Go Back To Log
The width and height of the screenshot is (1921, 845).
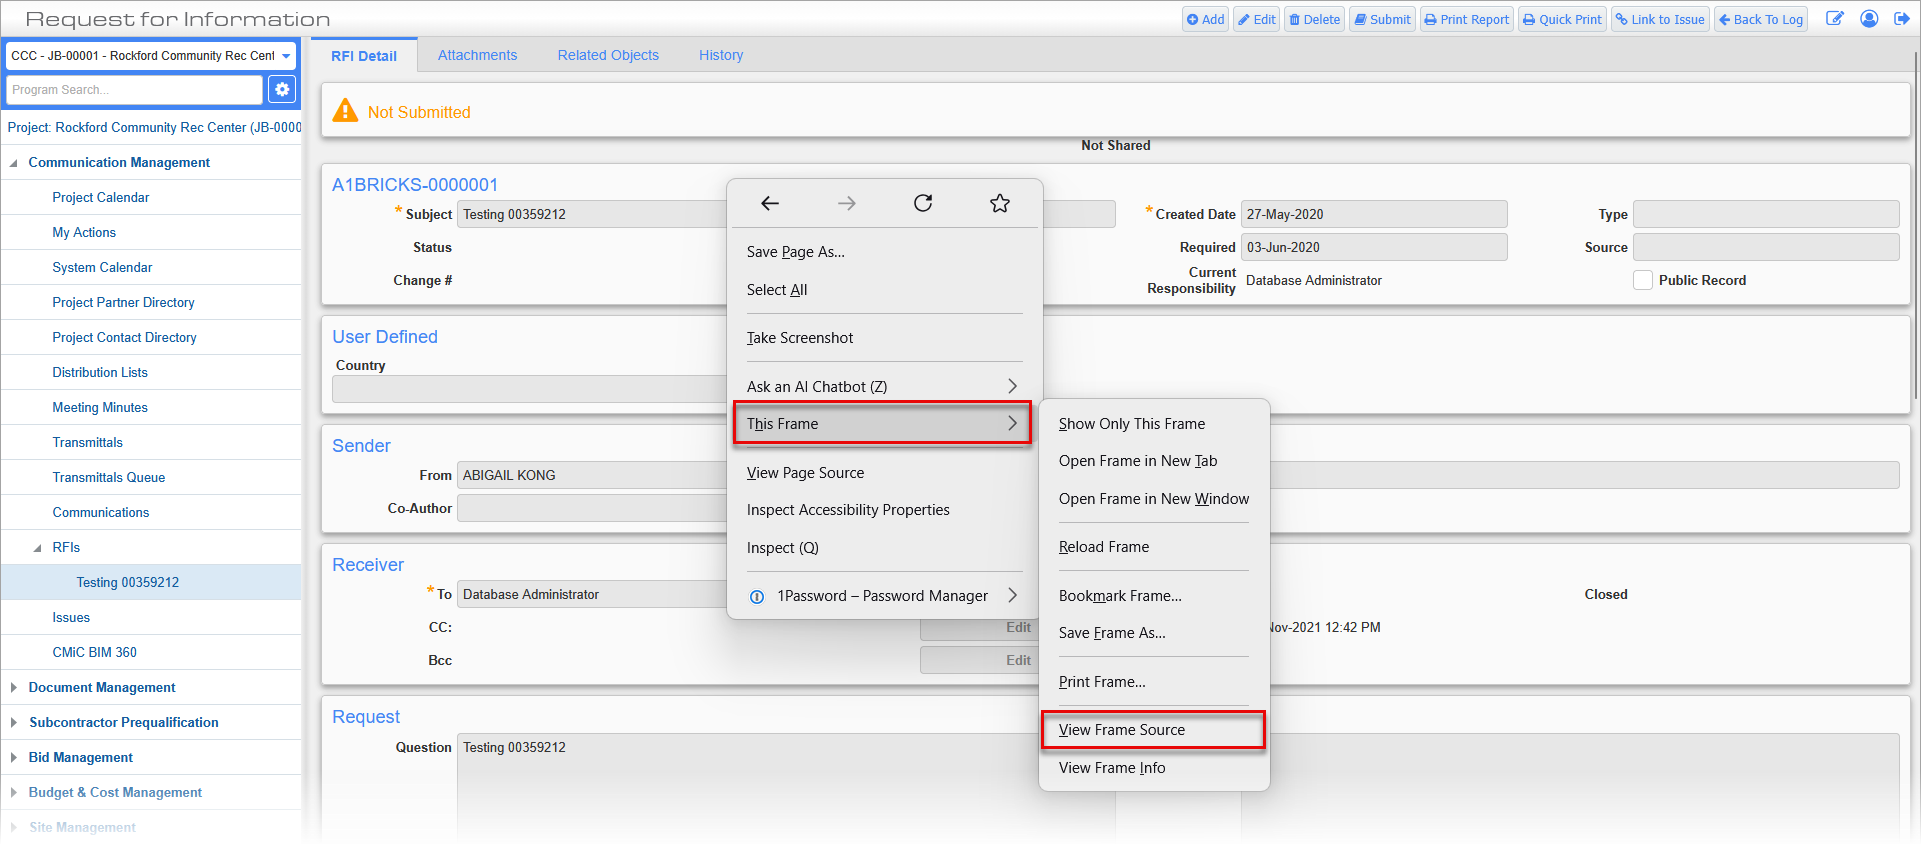point(1760,19)
